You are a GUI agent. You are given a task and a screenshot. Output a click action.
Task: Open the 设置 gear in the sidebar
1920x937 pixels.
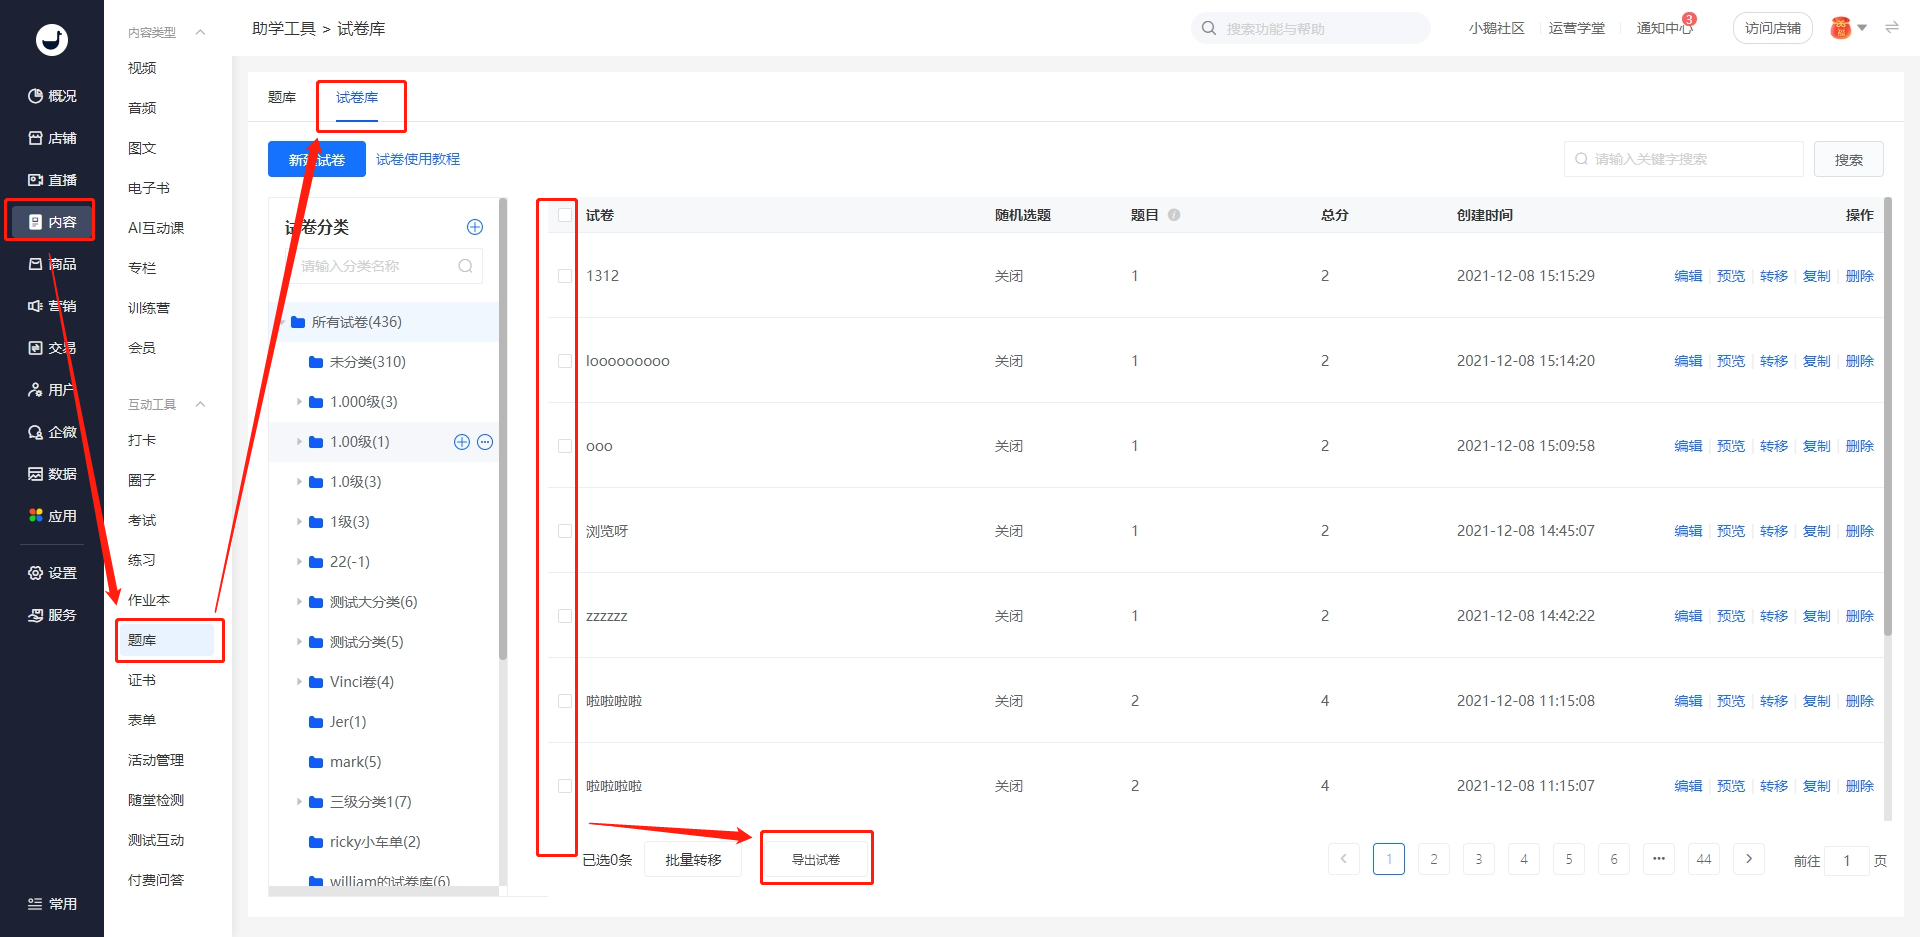click(x=36, y=573)
